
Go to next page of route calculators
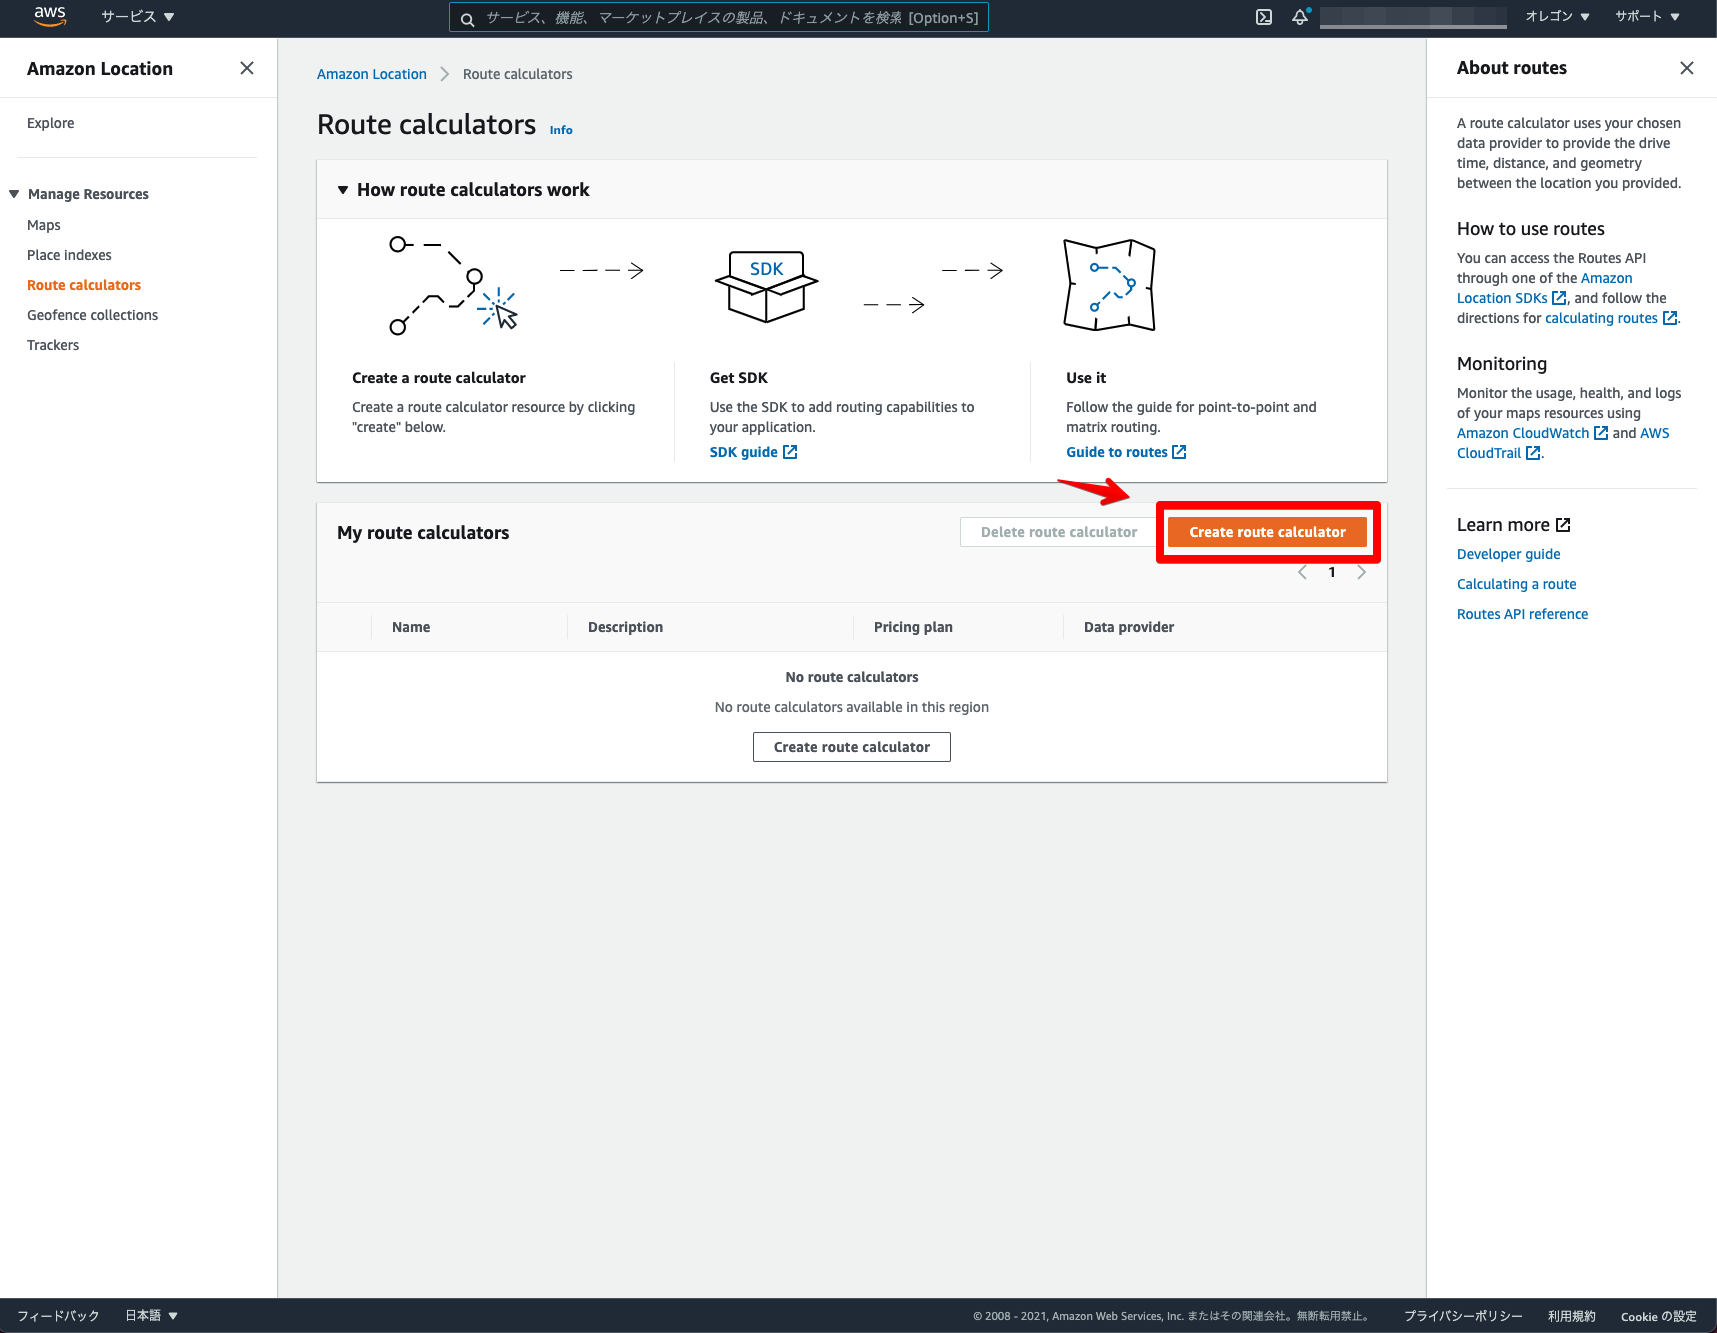(x=1361, y=572)
